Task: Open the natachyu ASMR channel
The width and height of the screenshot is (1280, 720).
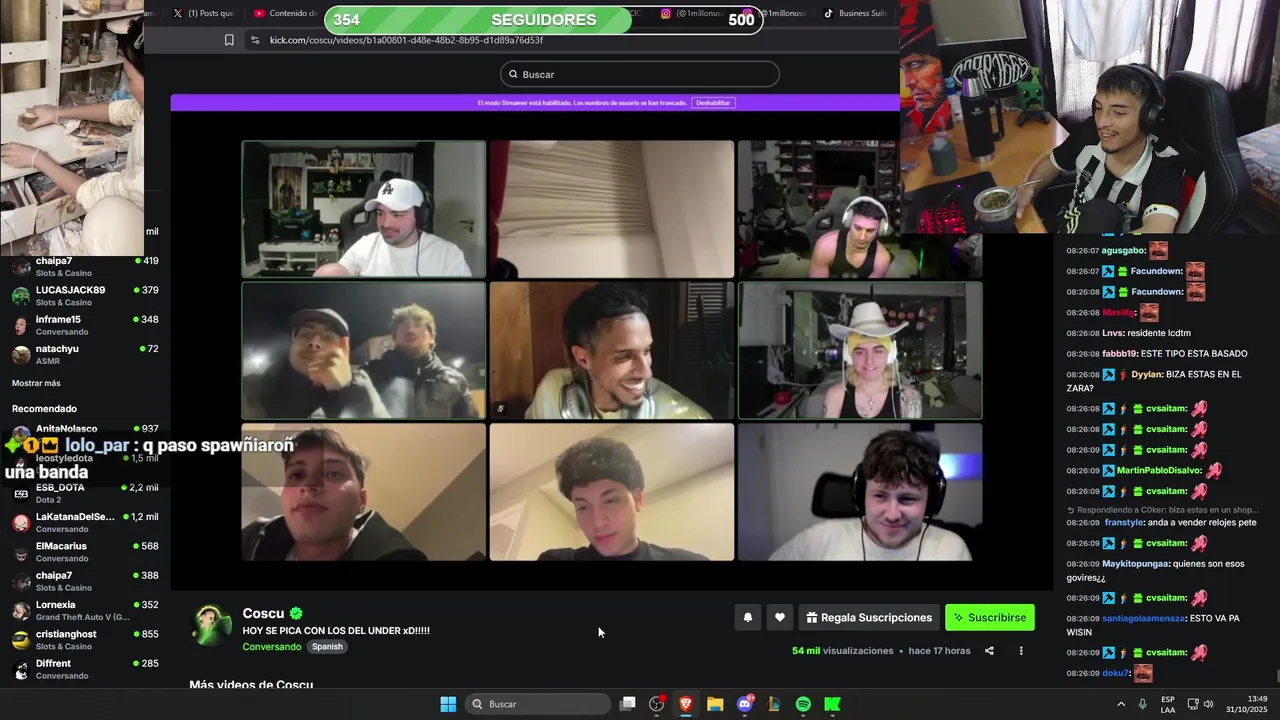Action: pyautogui.click(x=85, y=354)
